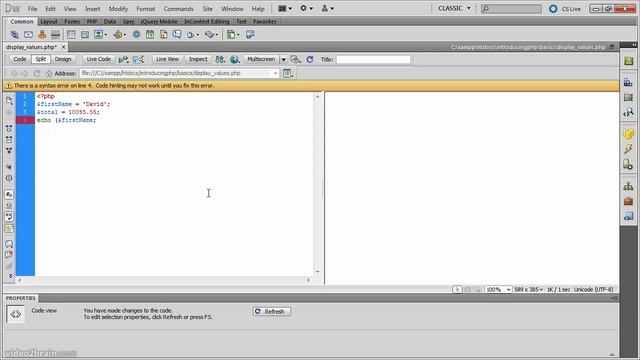Click the Head tags insert icon
Screen dimensions: 640x360
click(x=192, y=35)
